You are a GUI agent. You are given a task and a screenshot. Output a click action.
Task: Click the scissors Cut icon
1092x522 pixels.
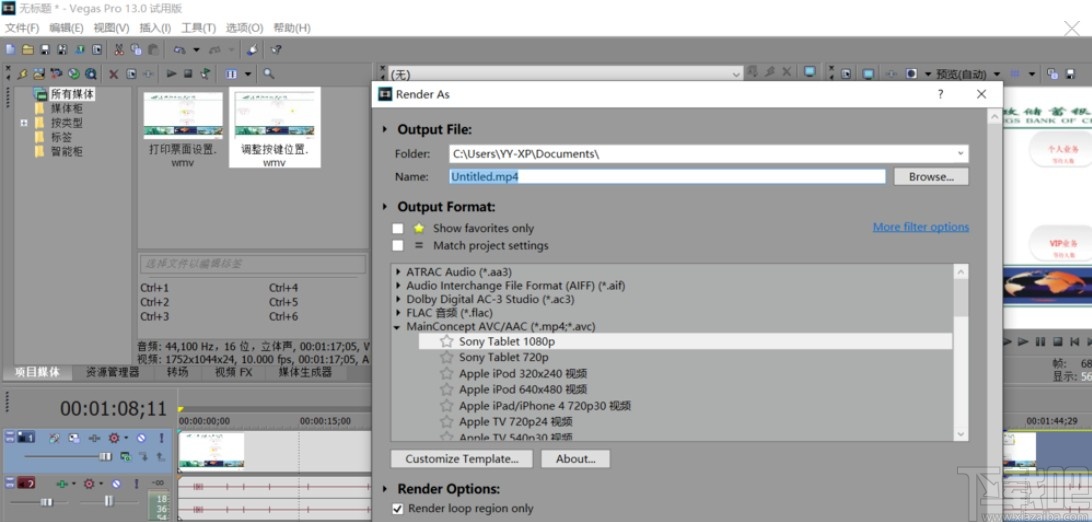click(x=118, y=49)
